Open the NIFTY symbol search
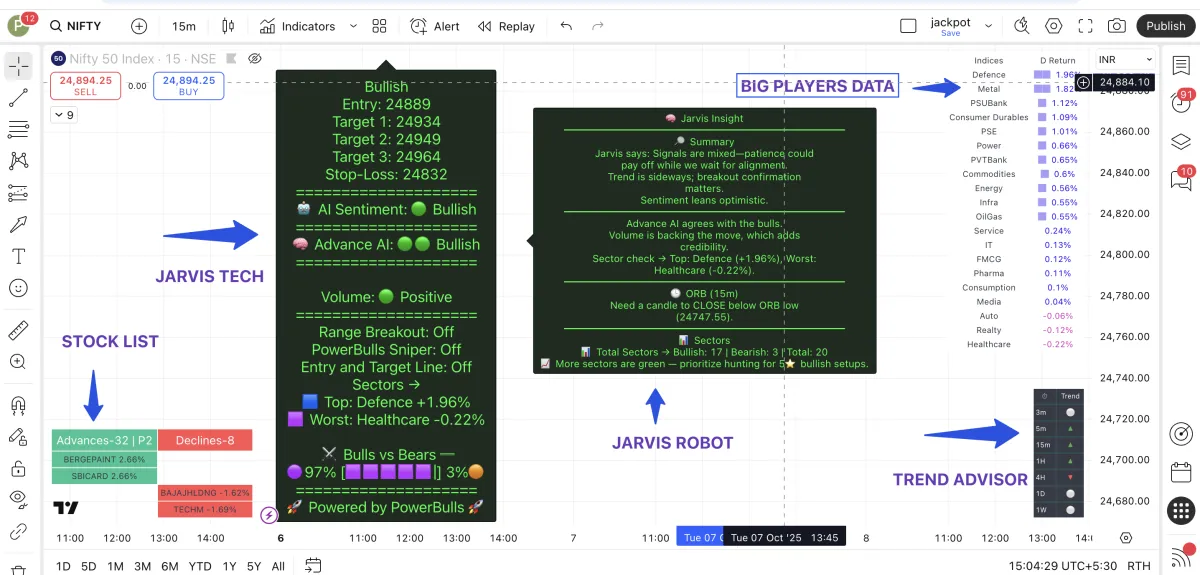Viewport: 1200px width, 575px height. click(76, 26)
